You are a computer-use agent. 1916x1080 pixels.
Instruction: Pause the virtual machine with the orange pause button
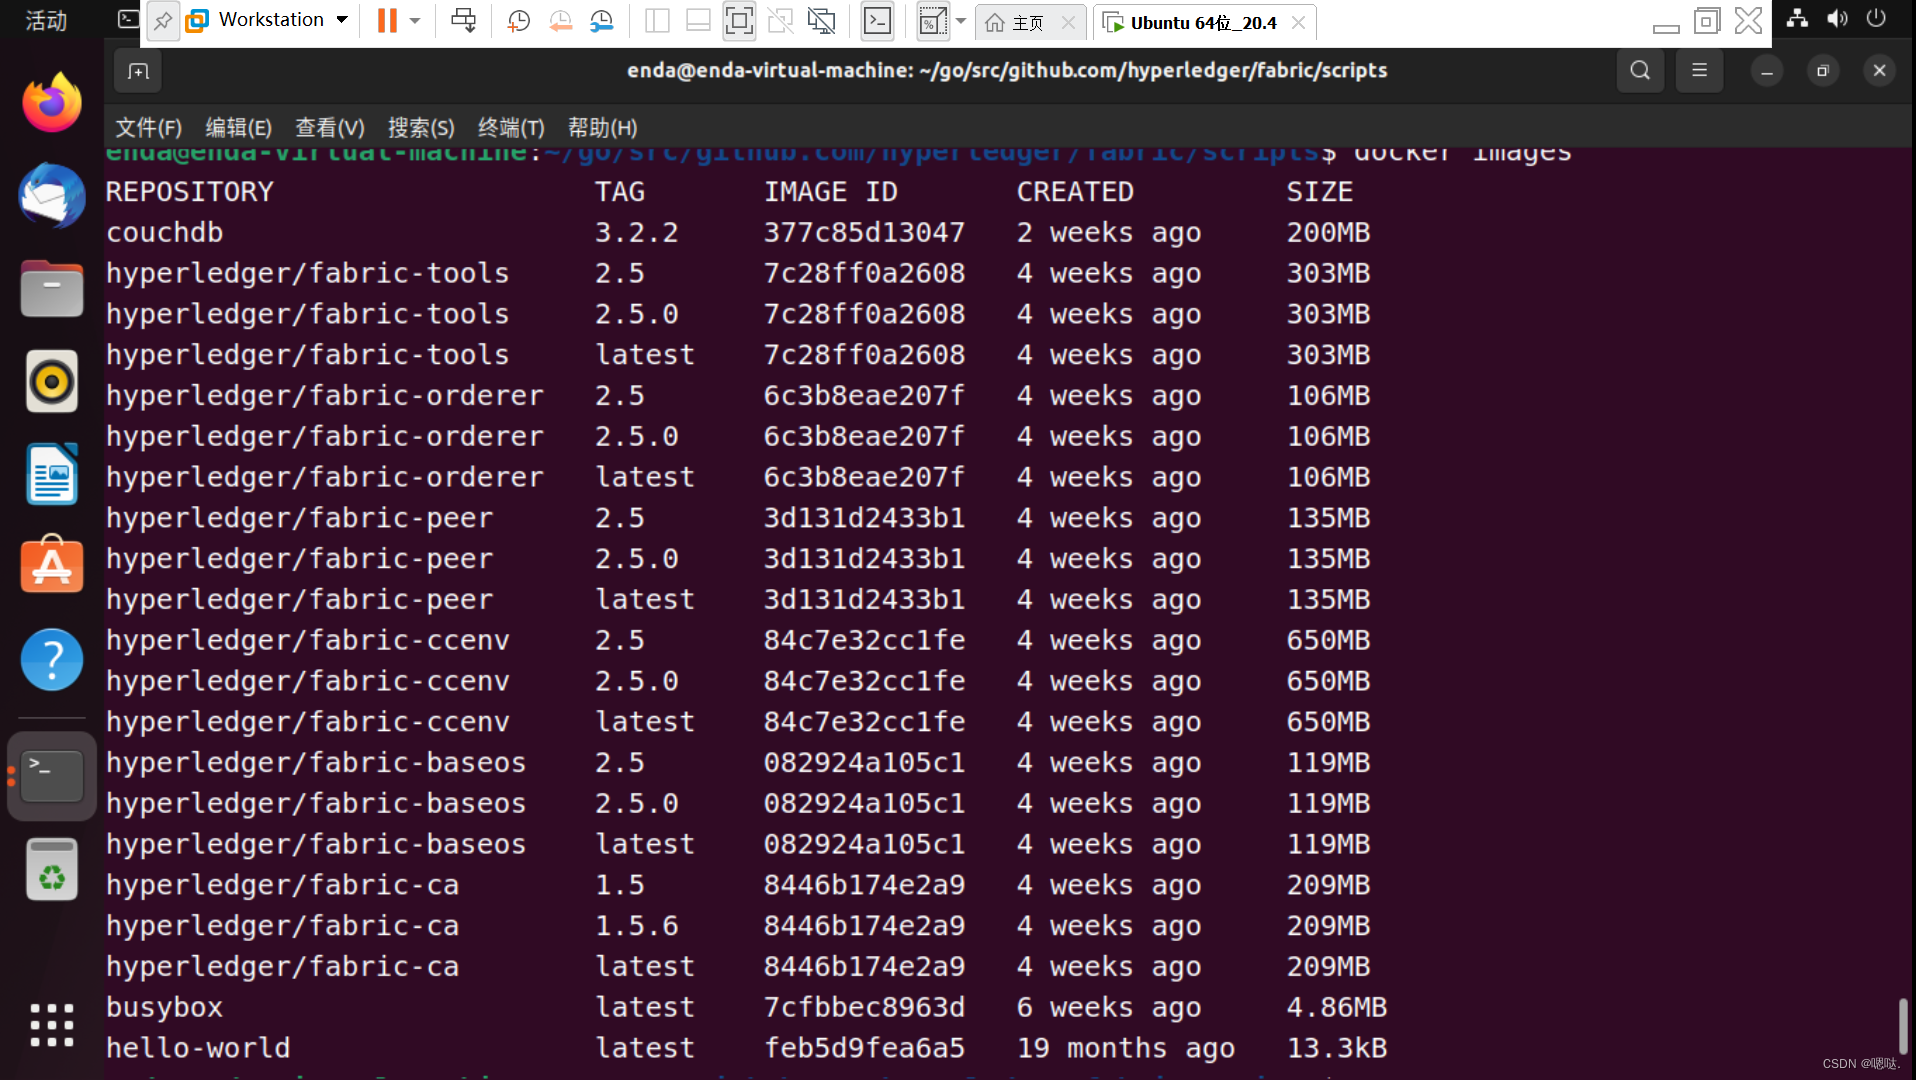(387, 20)
